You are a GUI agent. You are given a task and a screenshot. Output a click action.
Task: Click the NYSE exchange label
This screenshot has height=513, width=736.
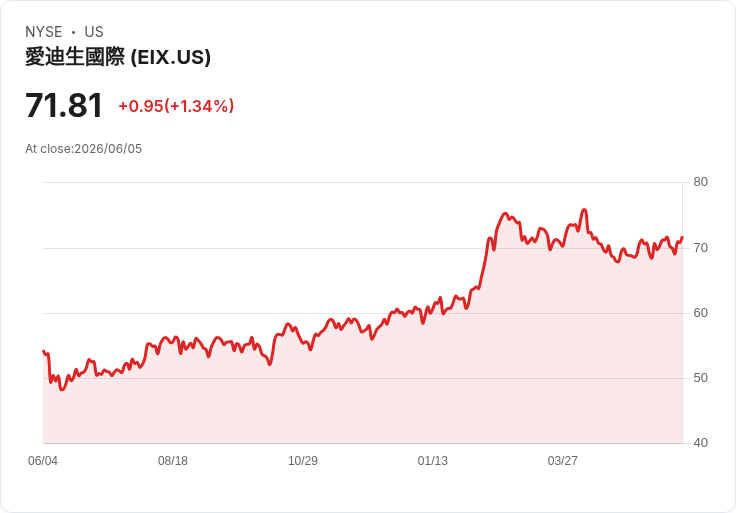tap(44, 32)
